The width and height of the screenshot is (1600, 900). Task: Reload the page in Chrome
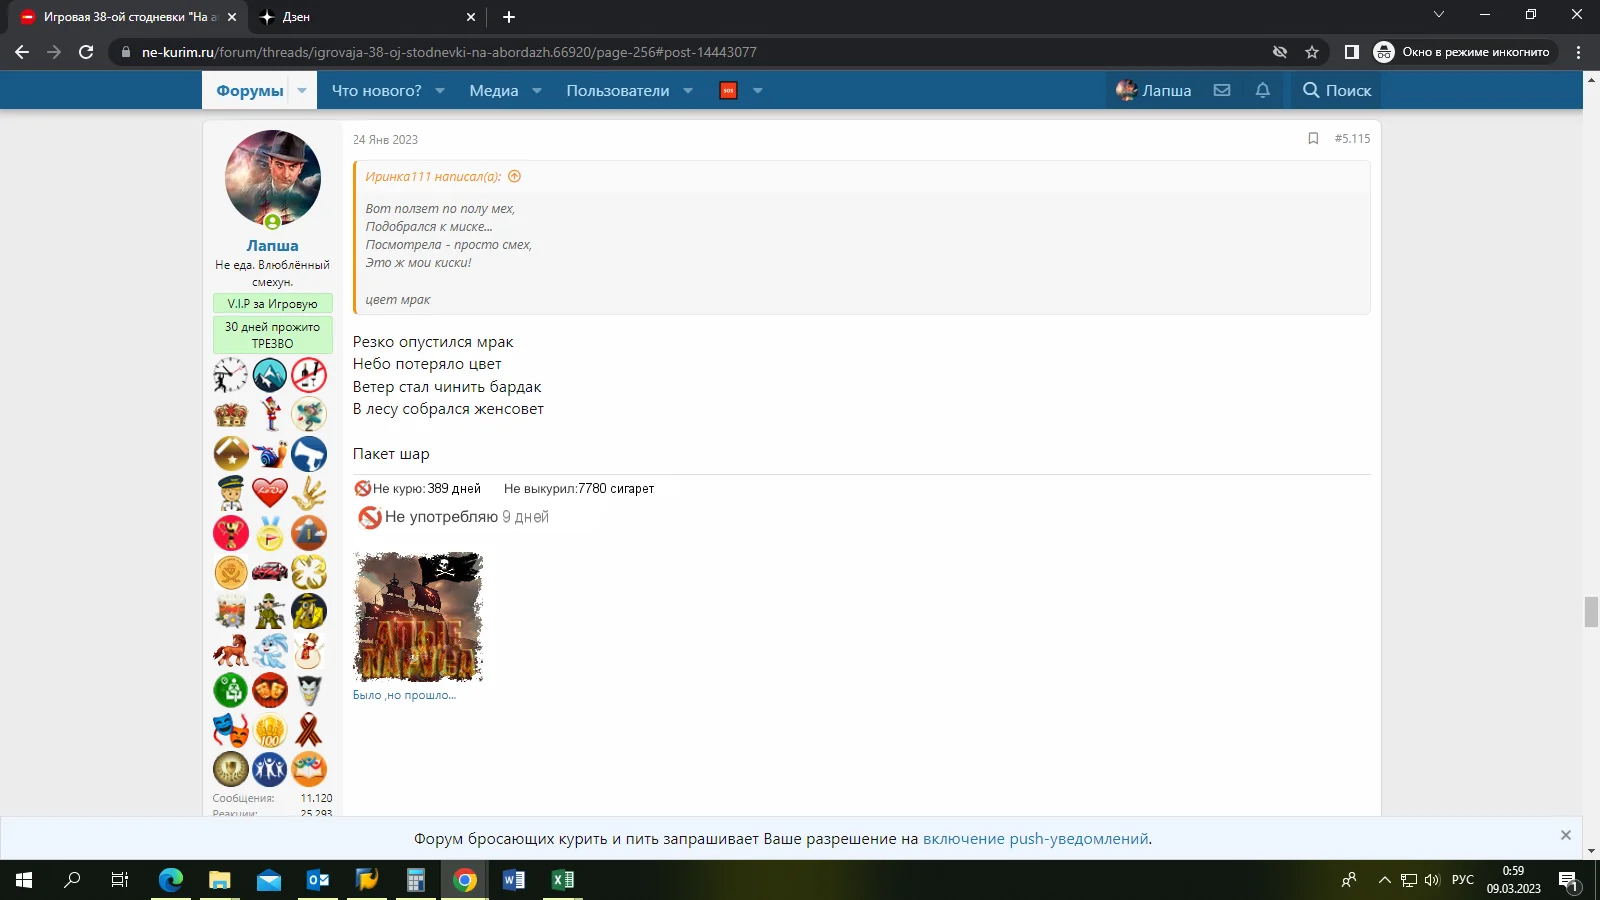click(x=86, y=52)
